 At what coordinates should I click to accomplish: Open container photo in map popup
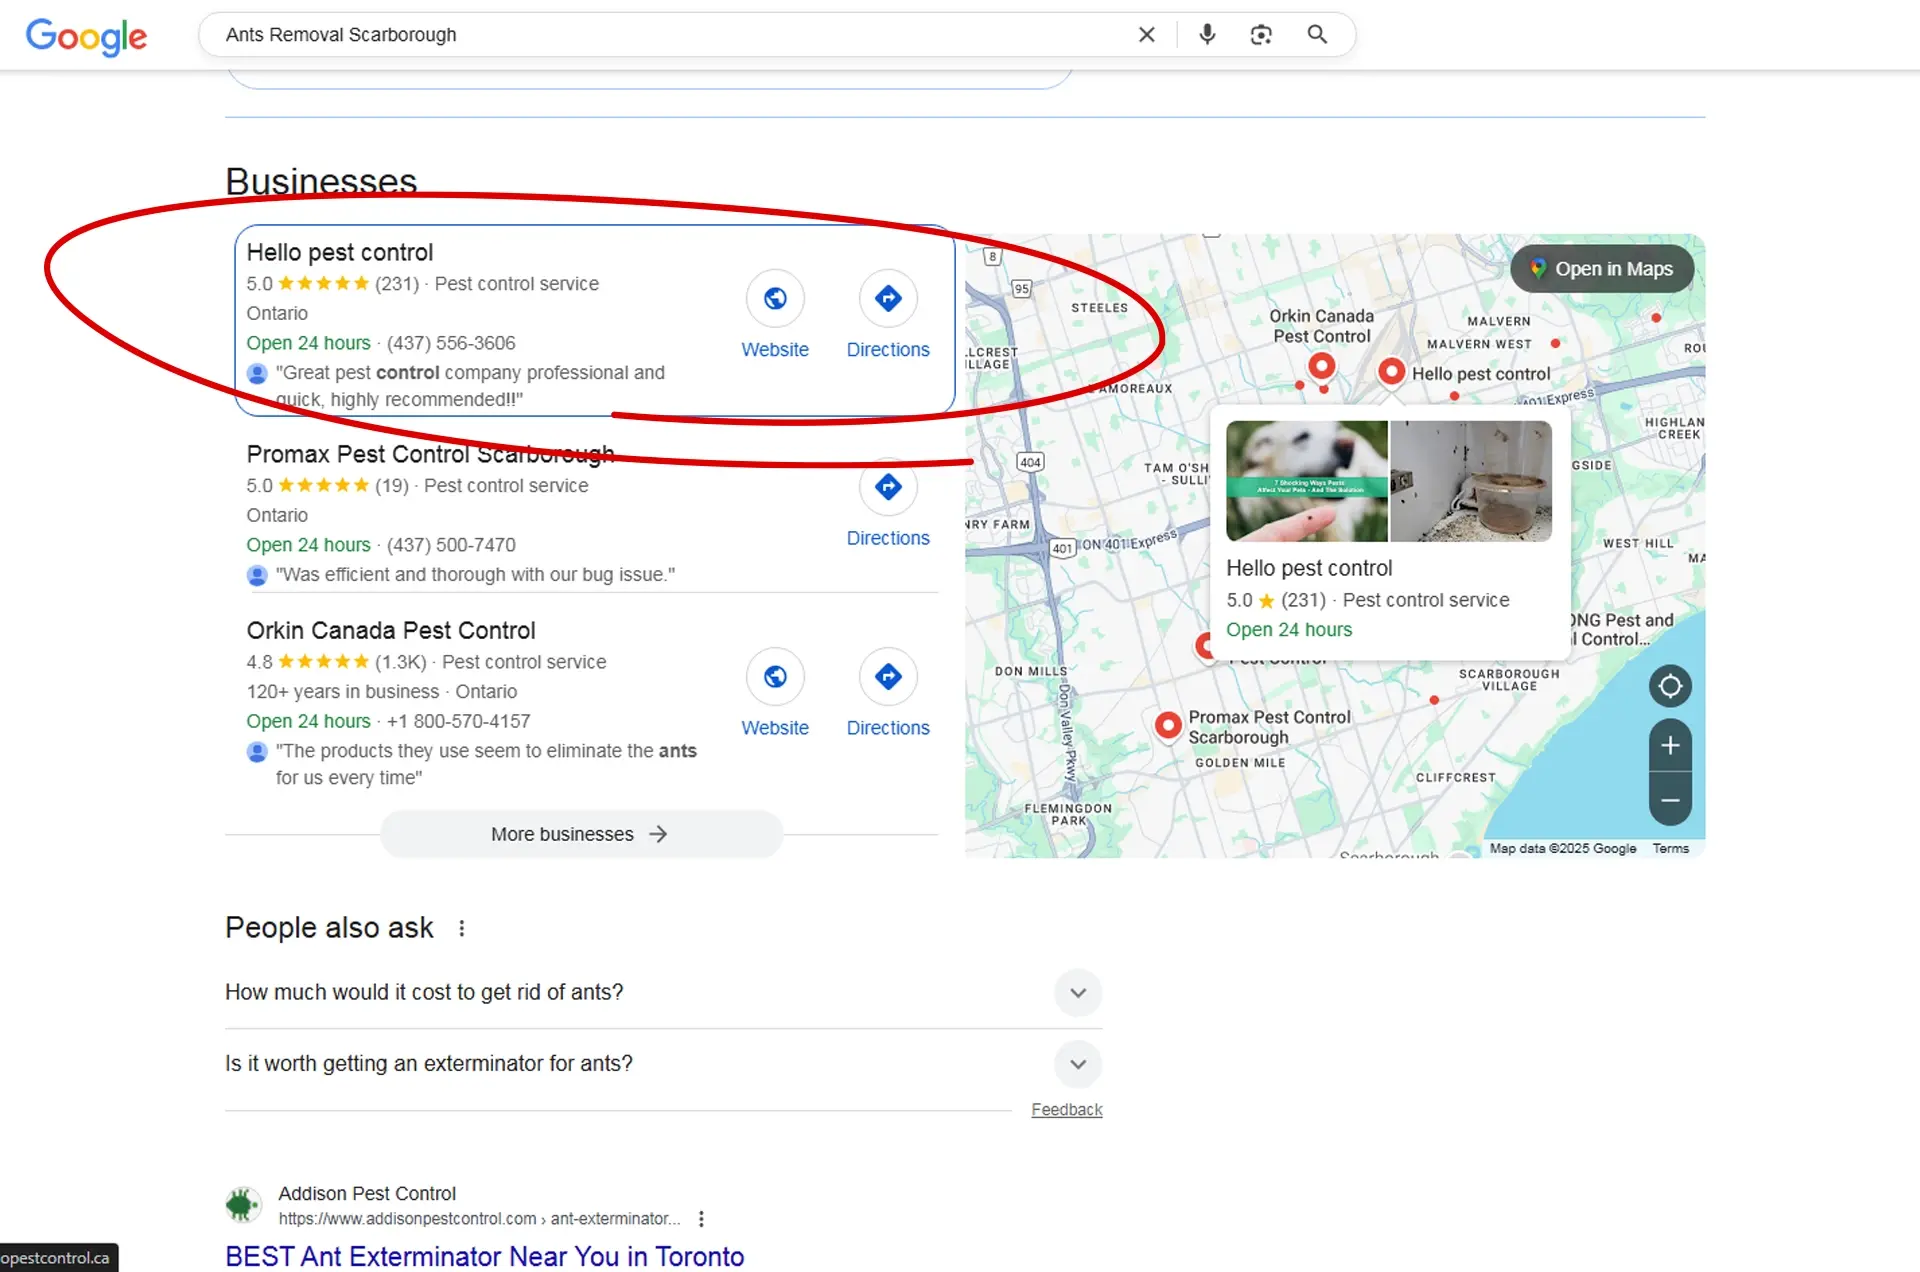(x=1471, y=481)
